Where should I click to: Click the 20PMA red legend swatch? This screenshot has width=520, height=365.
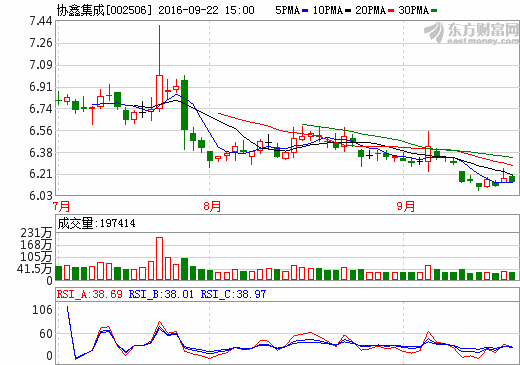391,11
